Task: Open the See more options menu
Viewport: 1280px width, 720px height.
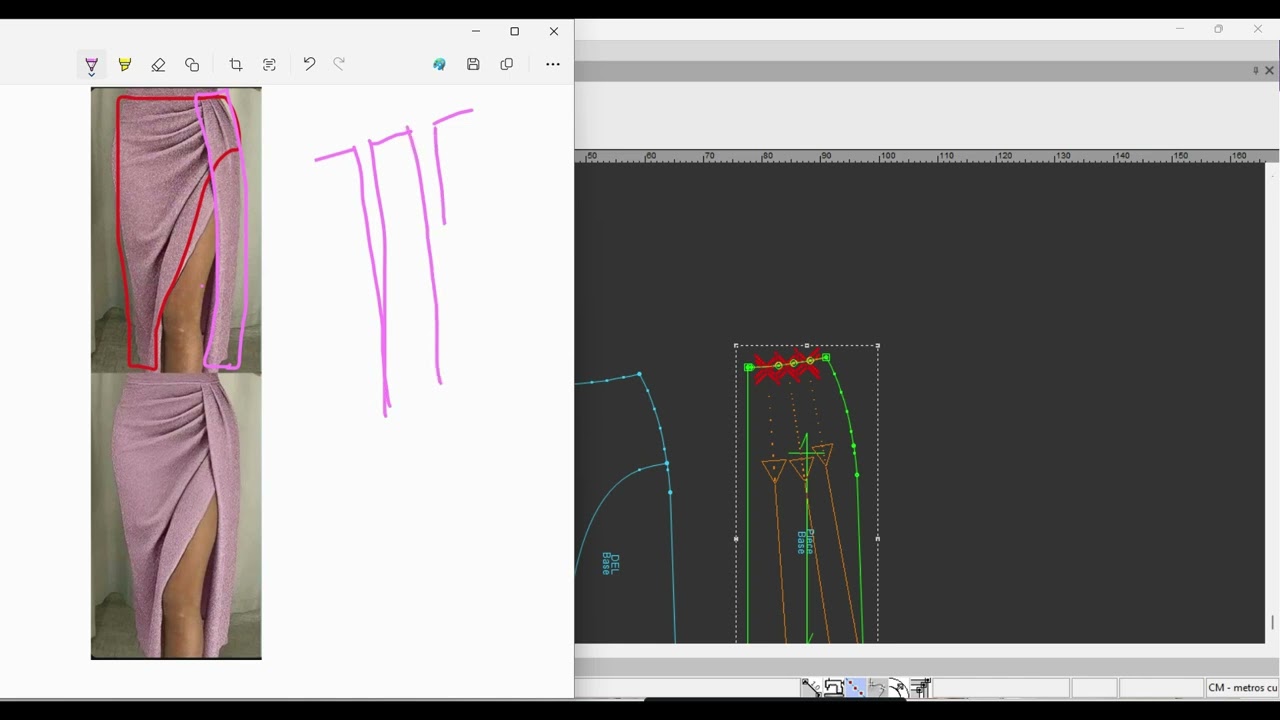Action: point(553,65)
